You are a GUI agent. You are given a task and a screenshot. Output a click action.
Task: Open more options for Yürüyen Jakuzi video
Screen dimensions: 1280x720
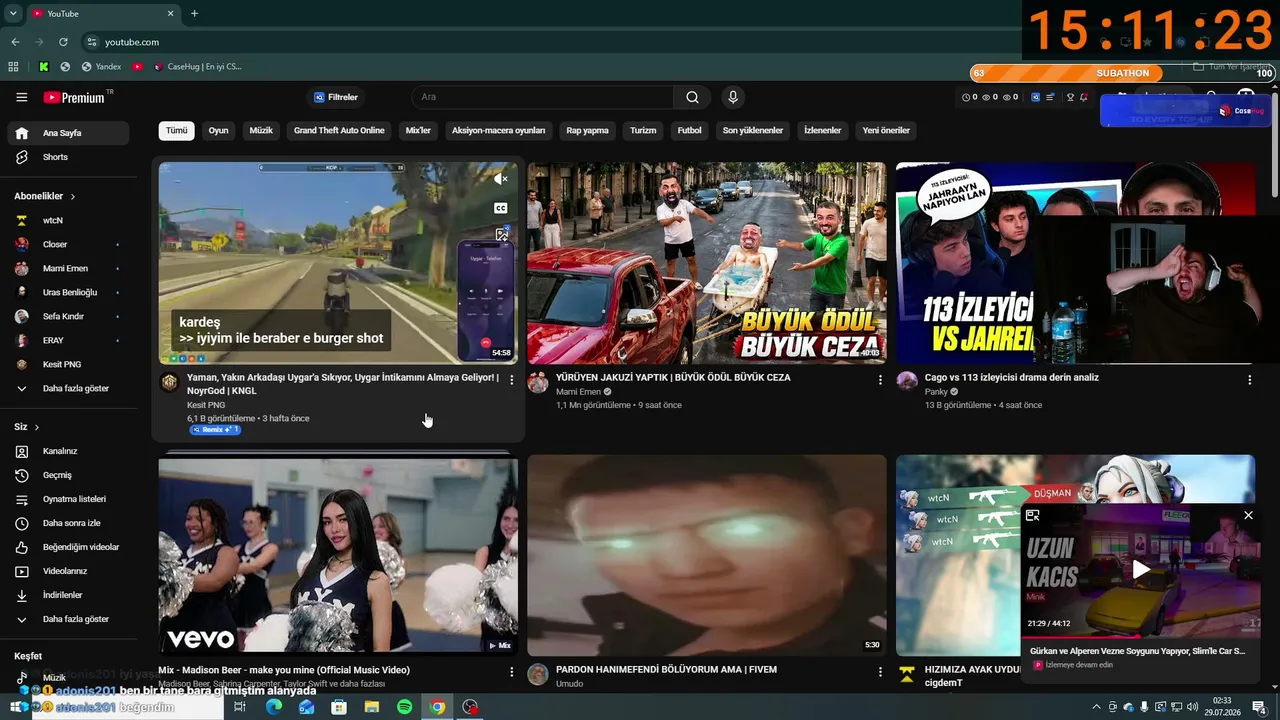tap(880, 380)
